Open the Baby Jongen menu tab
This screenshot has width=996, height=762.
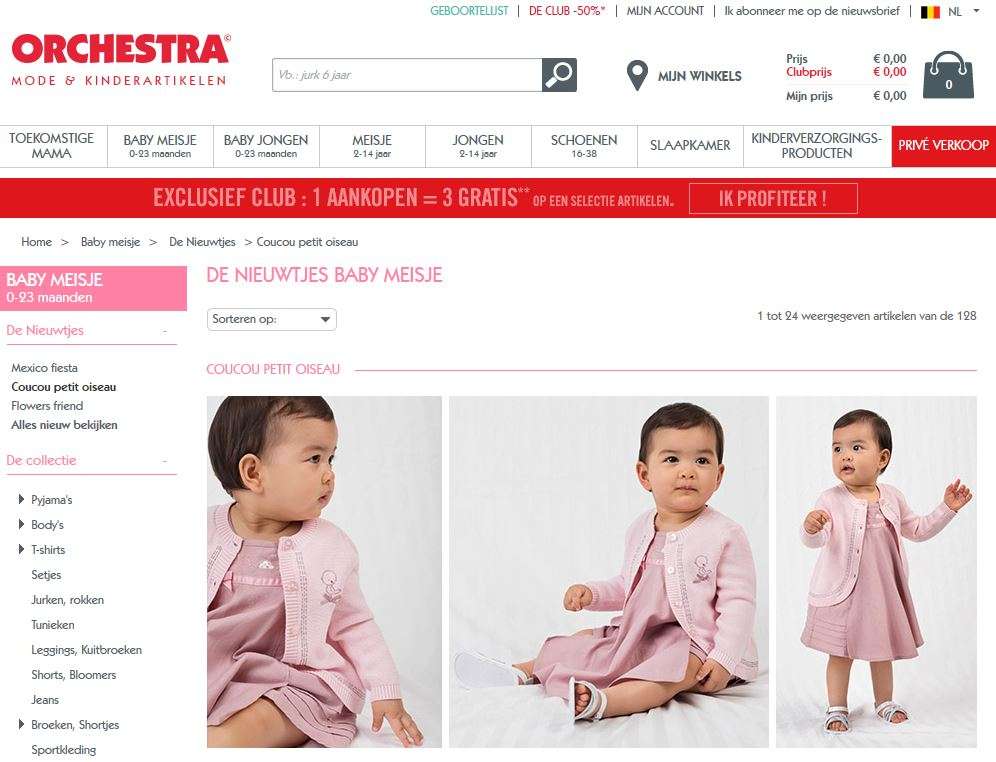click(266, 146)
